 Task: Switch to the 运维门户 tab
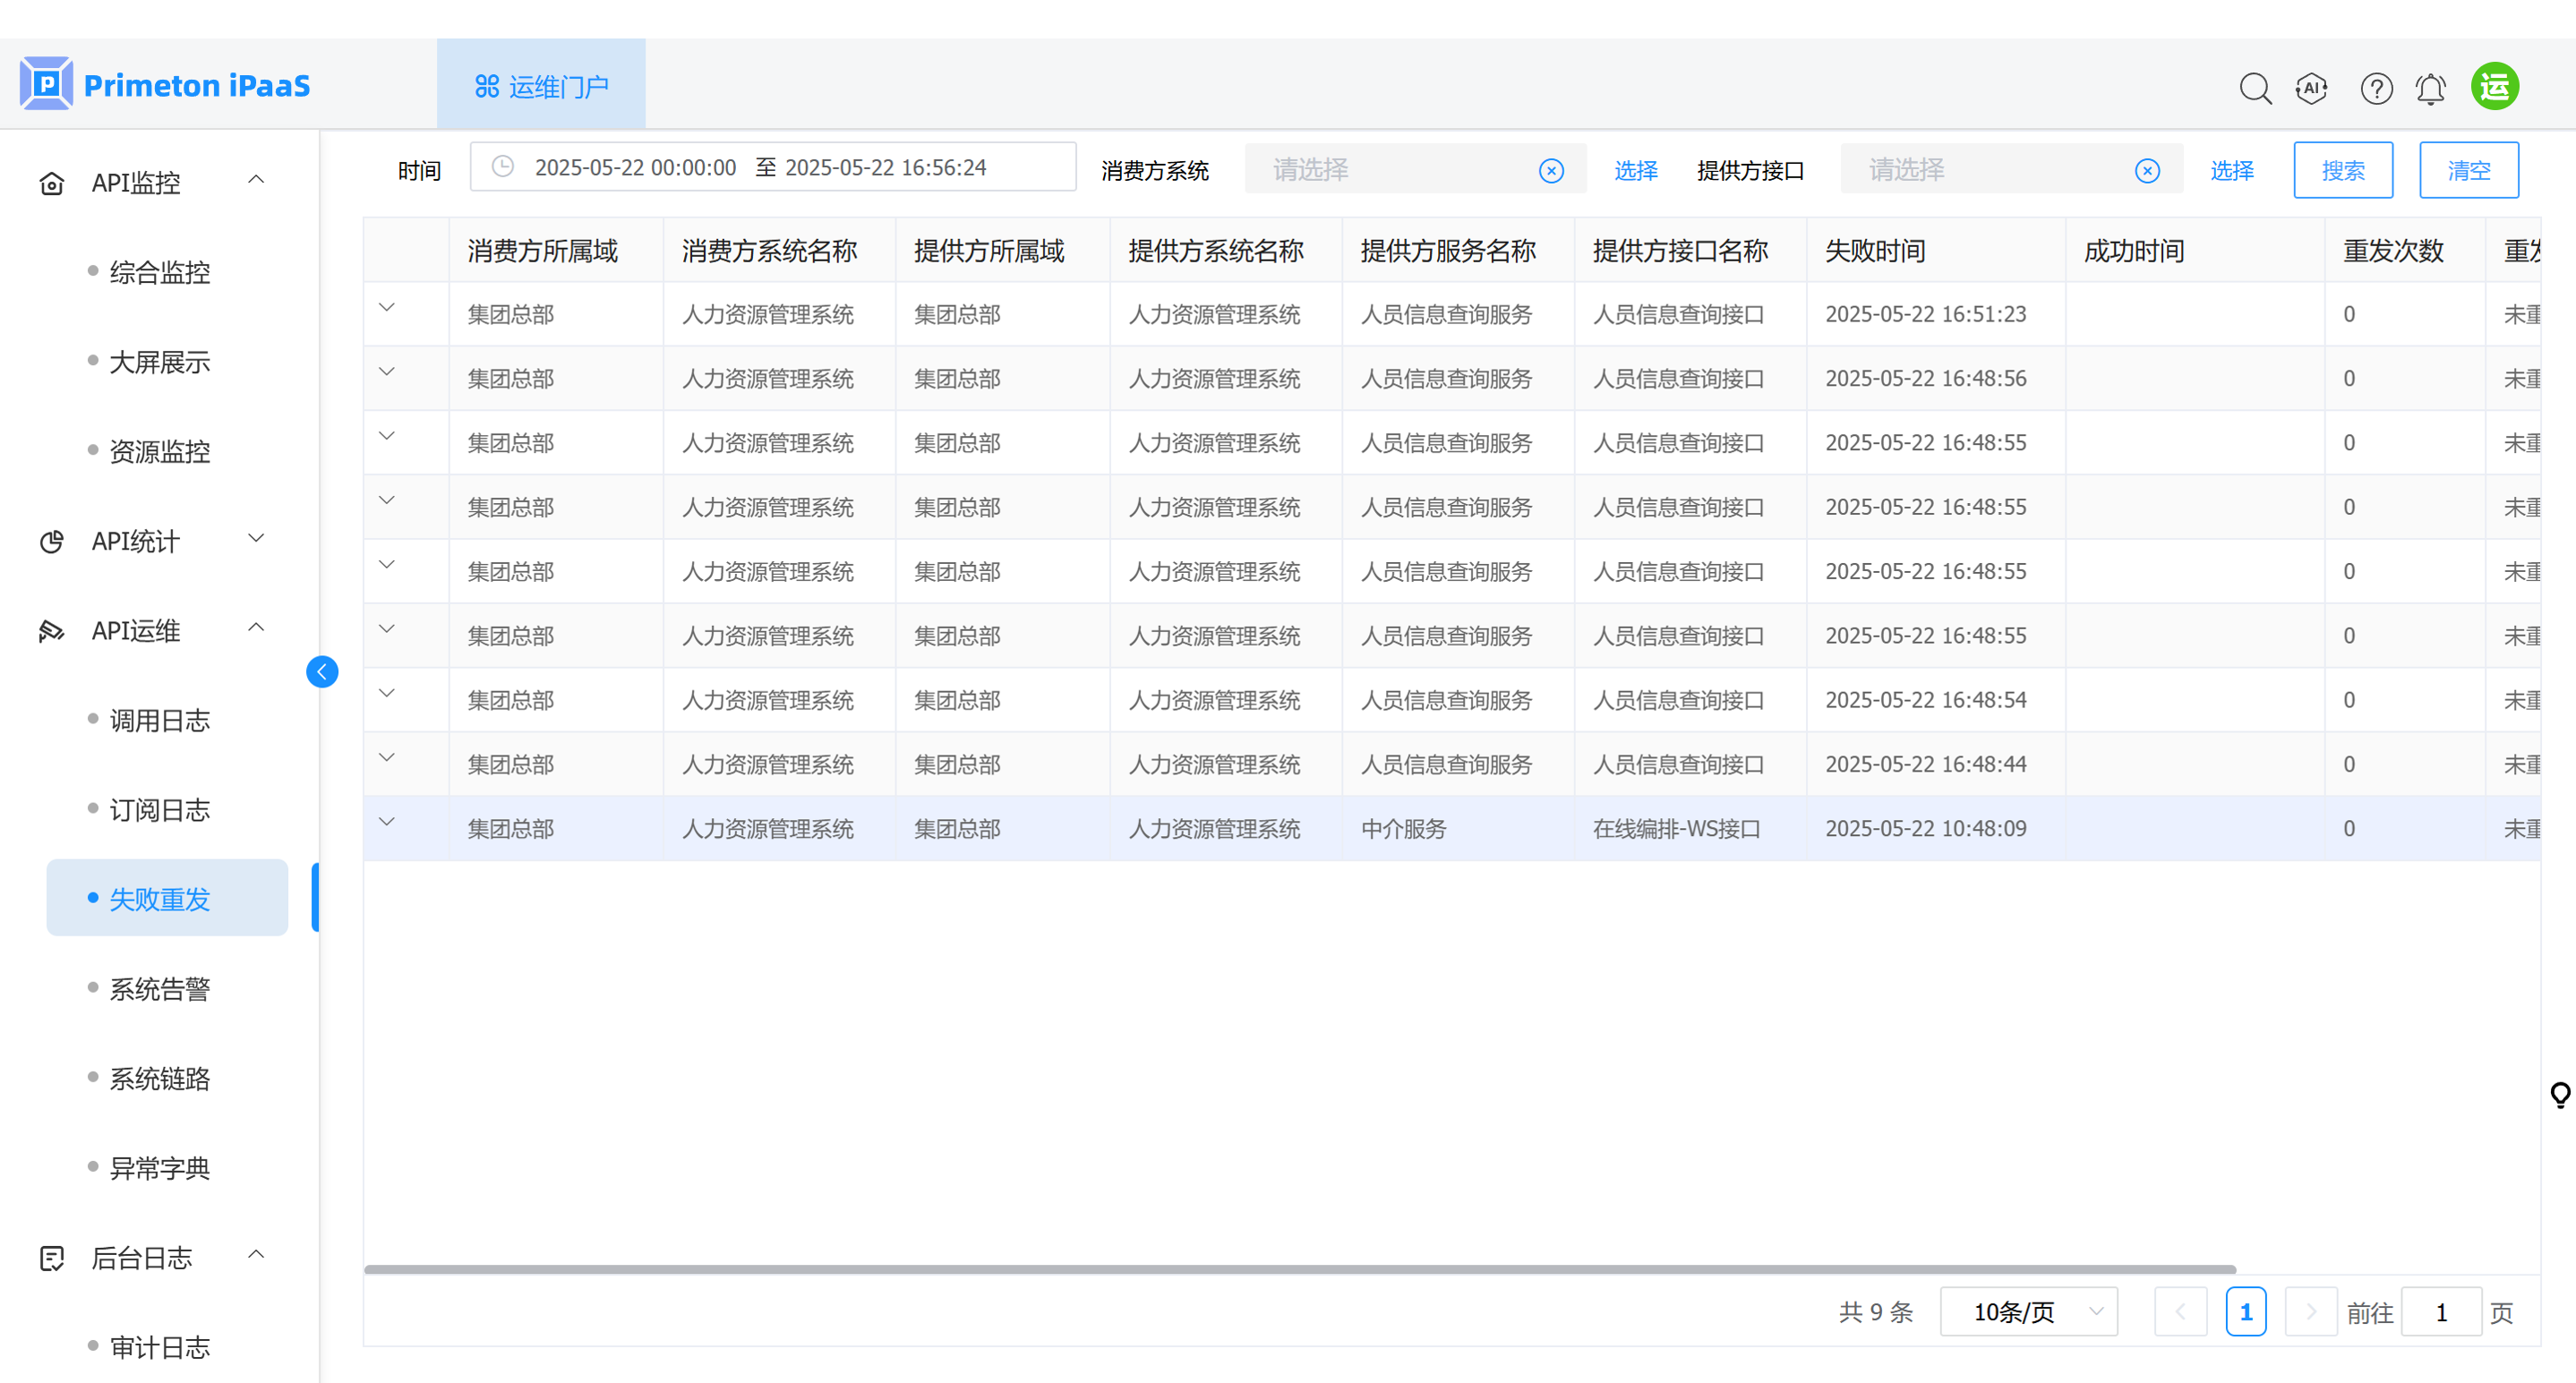click(541, 86)
